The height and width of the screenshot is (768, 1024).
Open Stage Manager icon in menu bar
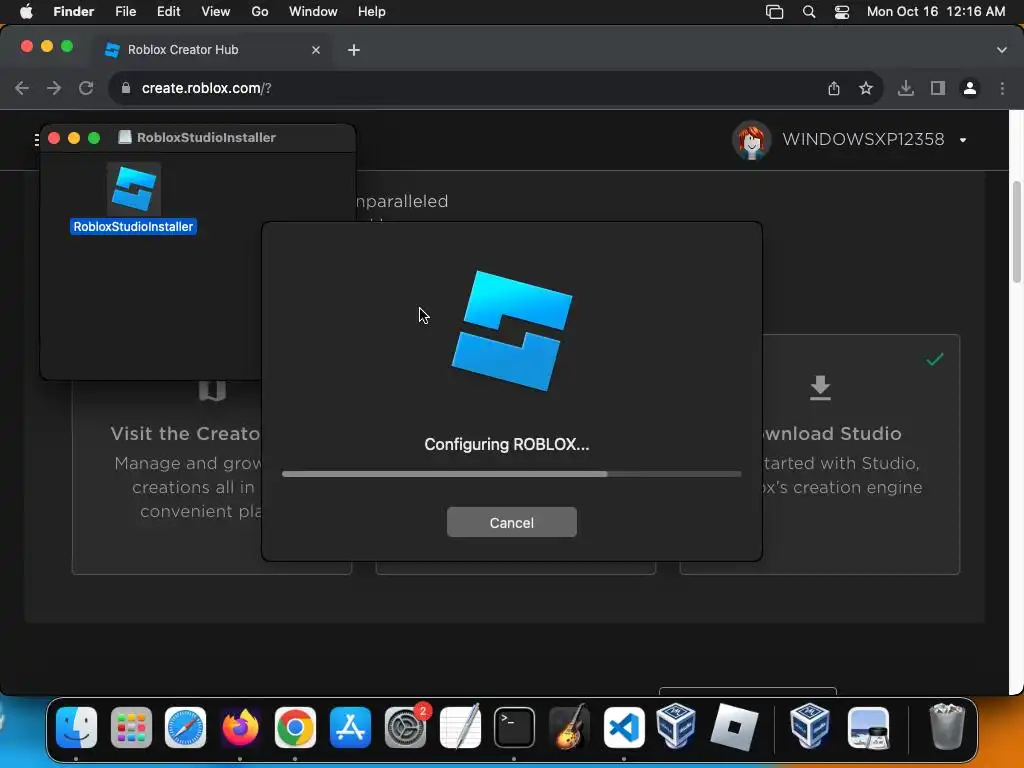coord(775,12)
